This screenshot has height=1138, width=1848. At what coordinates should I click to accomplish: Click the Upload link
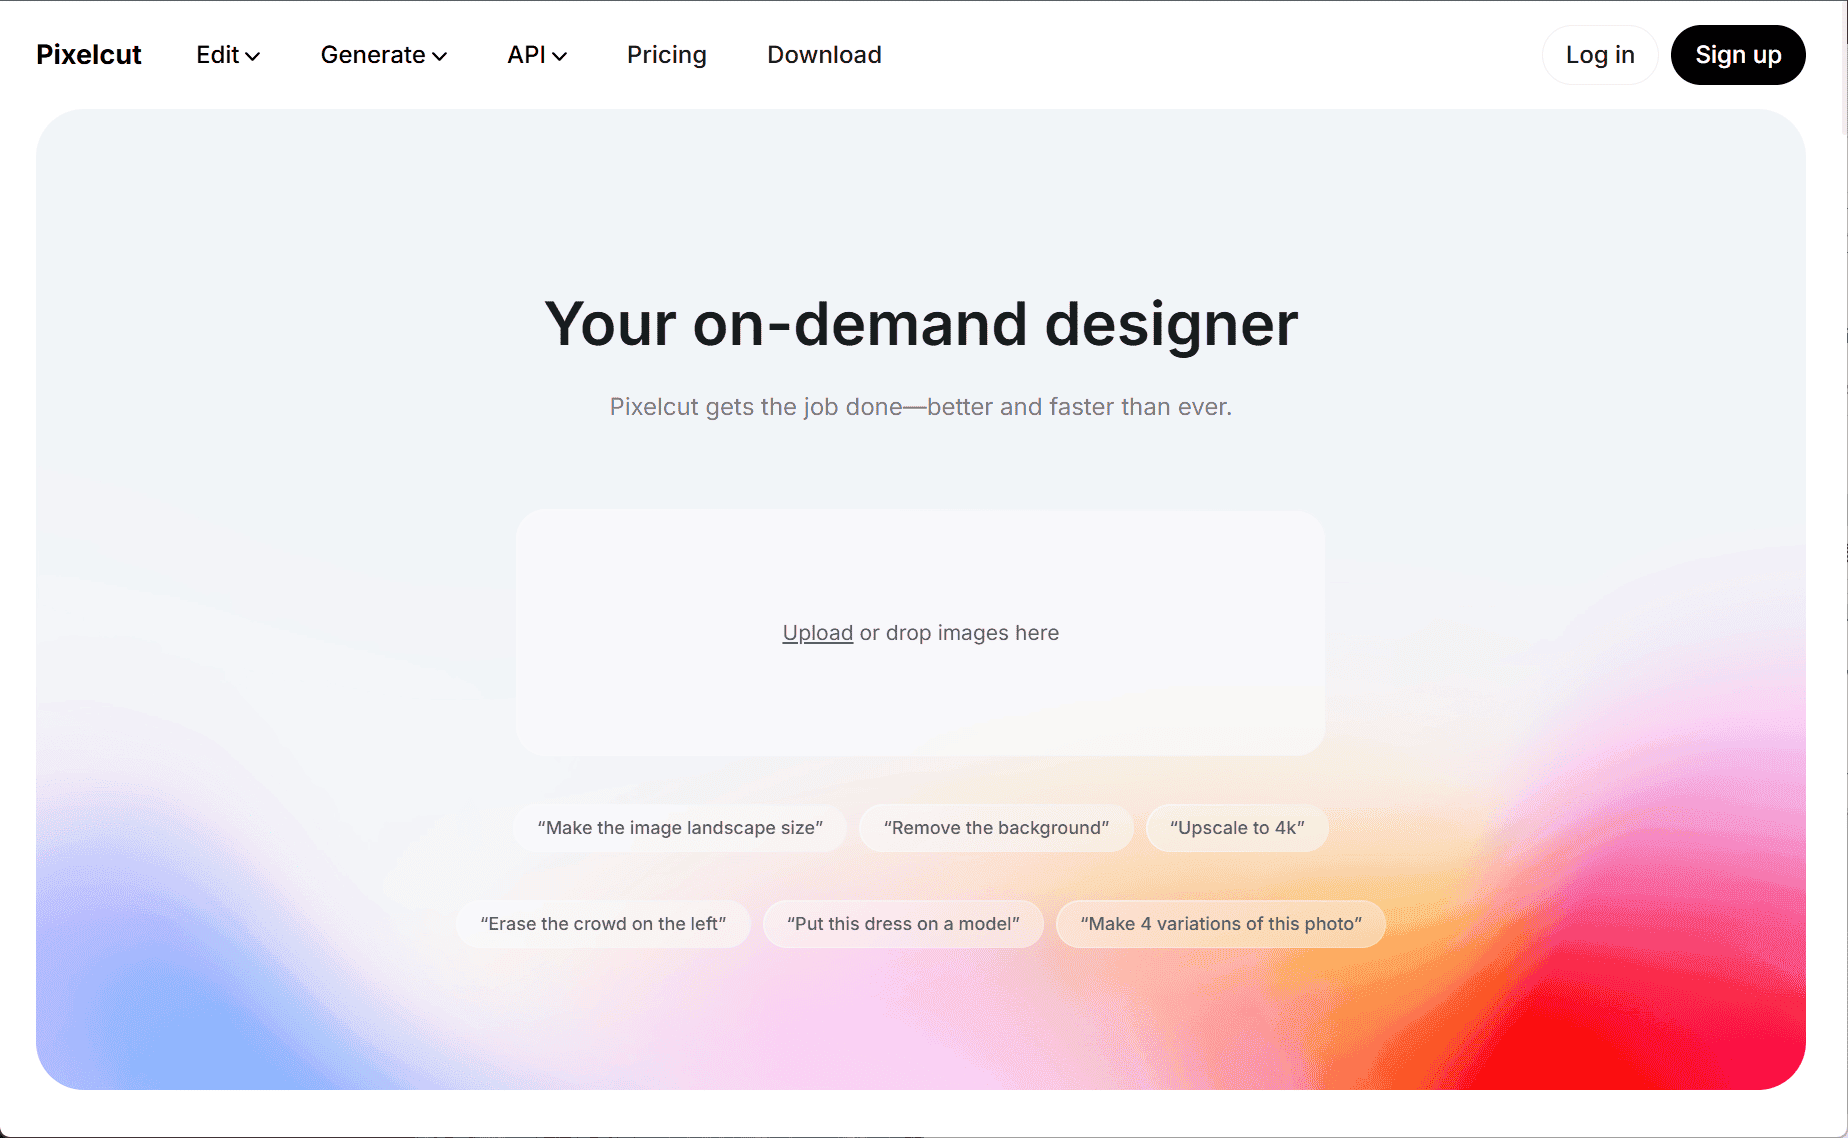pos(817,632)
